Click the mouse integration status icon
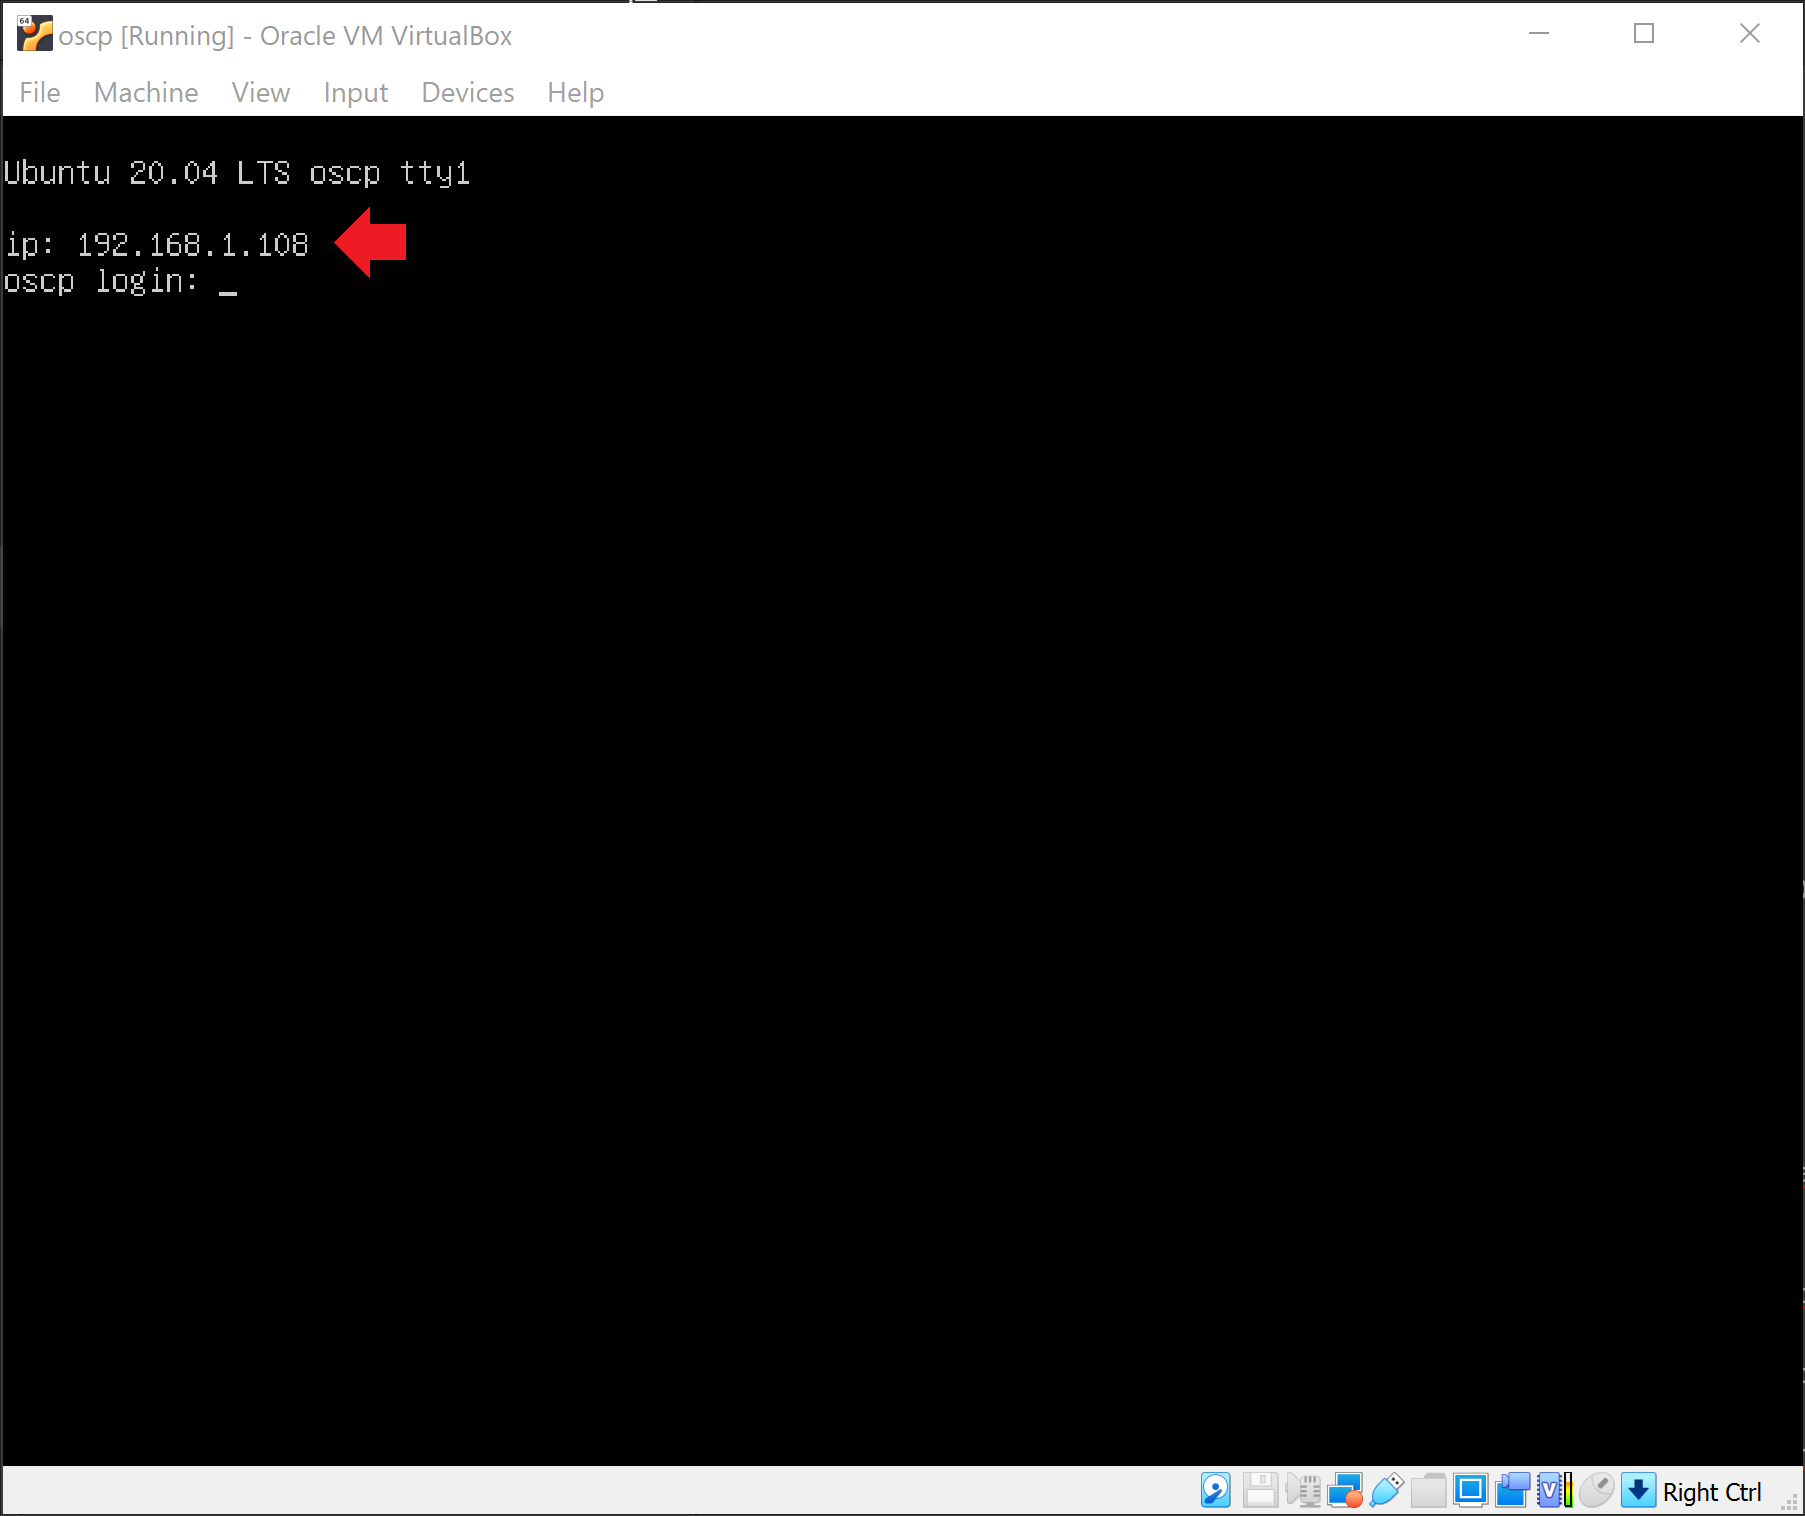 click(1597, 1490)
